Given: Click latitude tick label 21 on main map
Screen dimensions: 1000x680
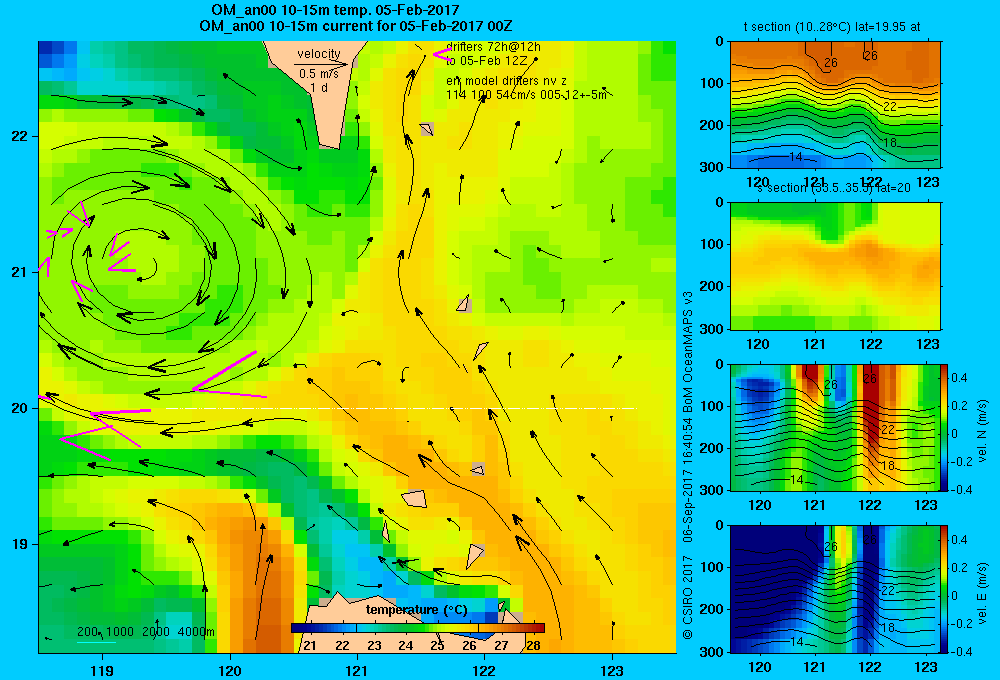Looking at the screenshot, I should pyautogui.click(x=19, y=272).
